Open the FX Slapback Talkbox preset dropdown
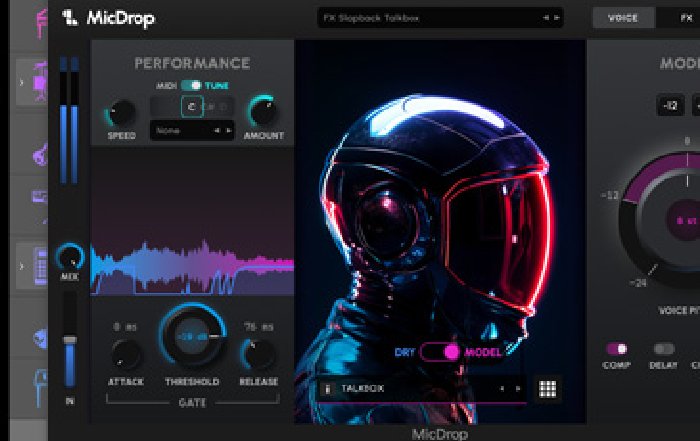This screenshot has height=441, width=700. [440, 18]
